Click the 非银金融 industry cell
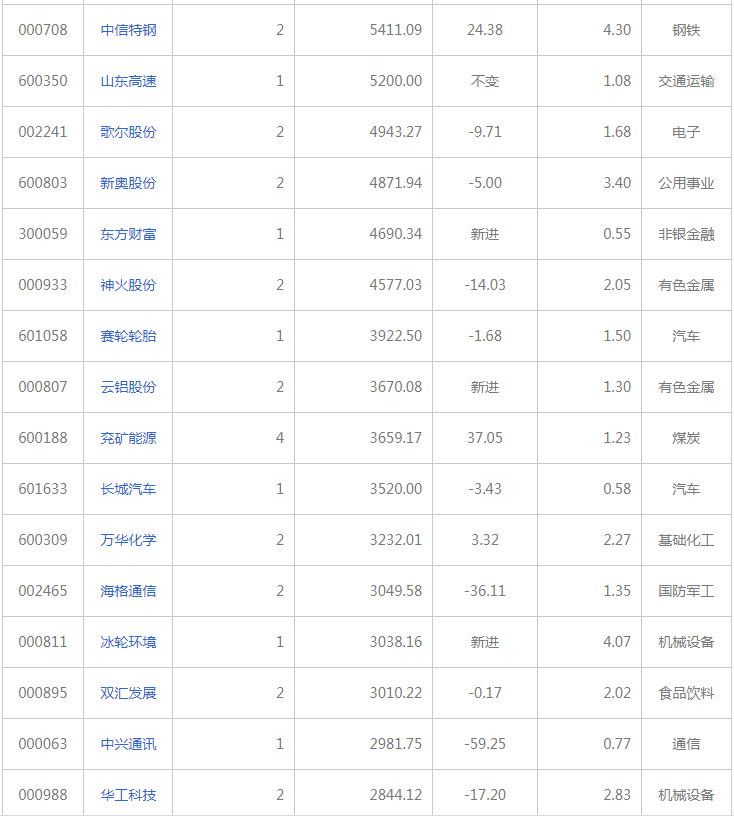Viewport: 734px width, 816px height. [x=686, y=234]
